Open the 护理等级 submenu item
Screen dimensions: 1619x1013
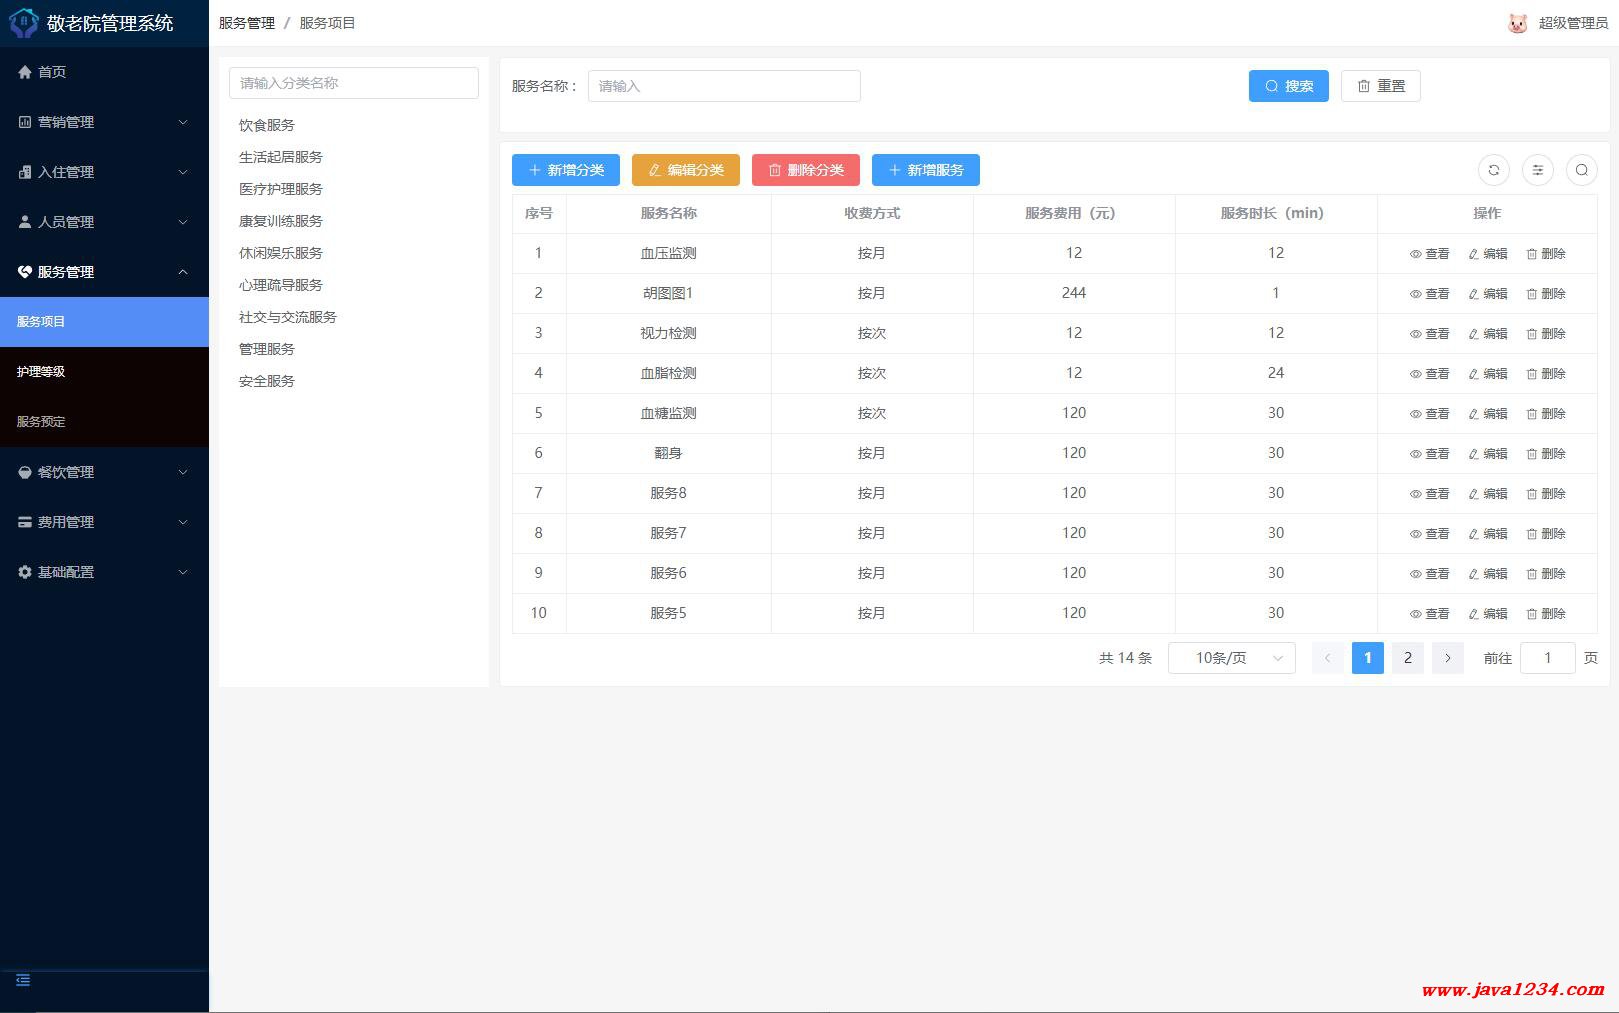click(x=41, y=372)
